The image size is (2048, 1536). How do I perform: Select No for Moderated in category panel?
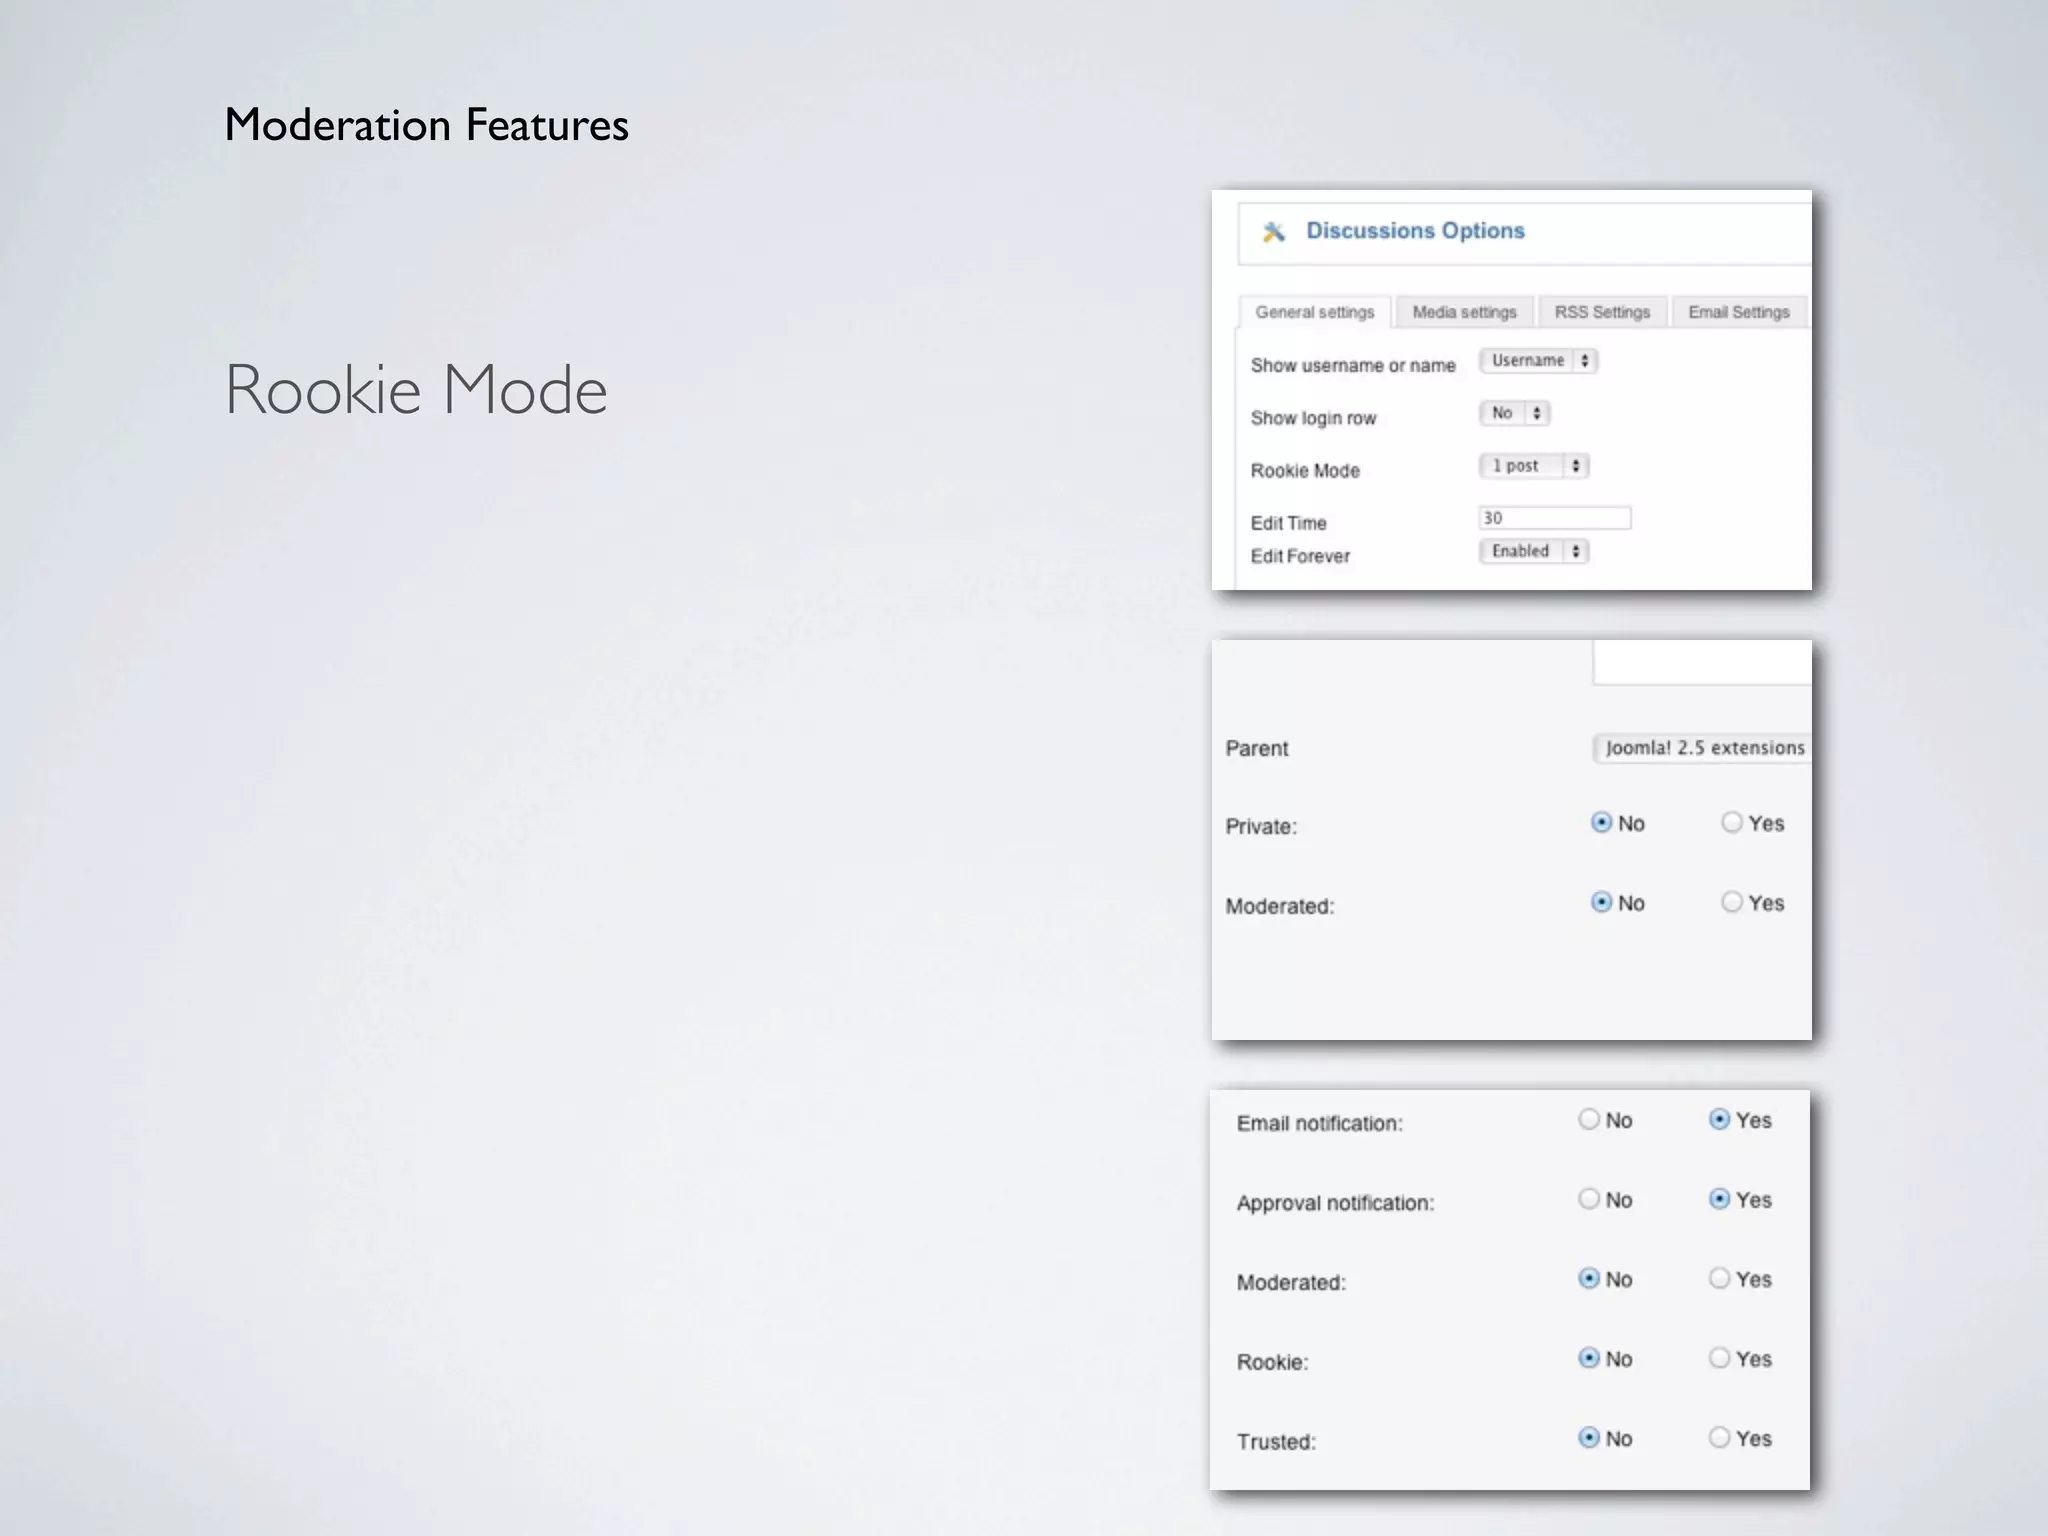[x=1602, y=903]
